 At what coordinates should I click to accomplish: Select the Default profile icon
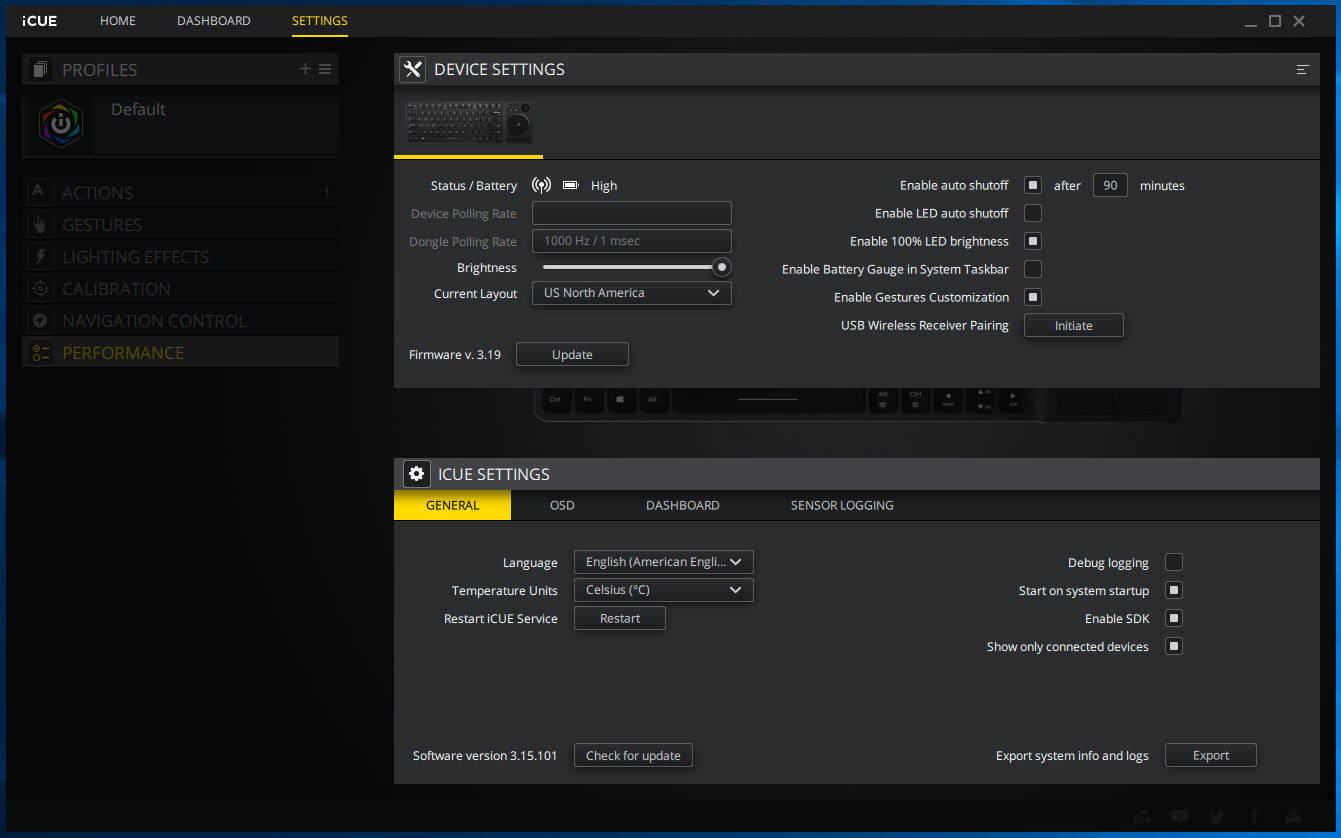pos(61,124)
